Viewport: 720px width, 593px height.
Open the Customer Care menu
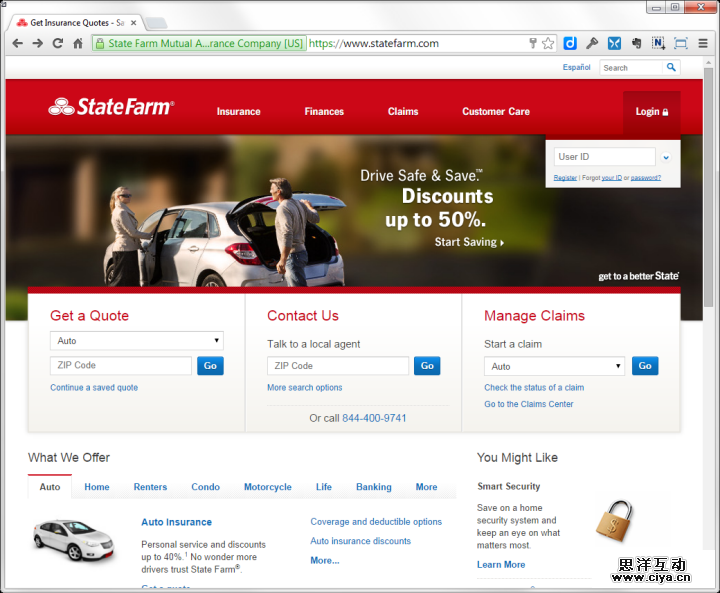click(496, 112)
